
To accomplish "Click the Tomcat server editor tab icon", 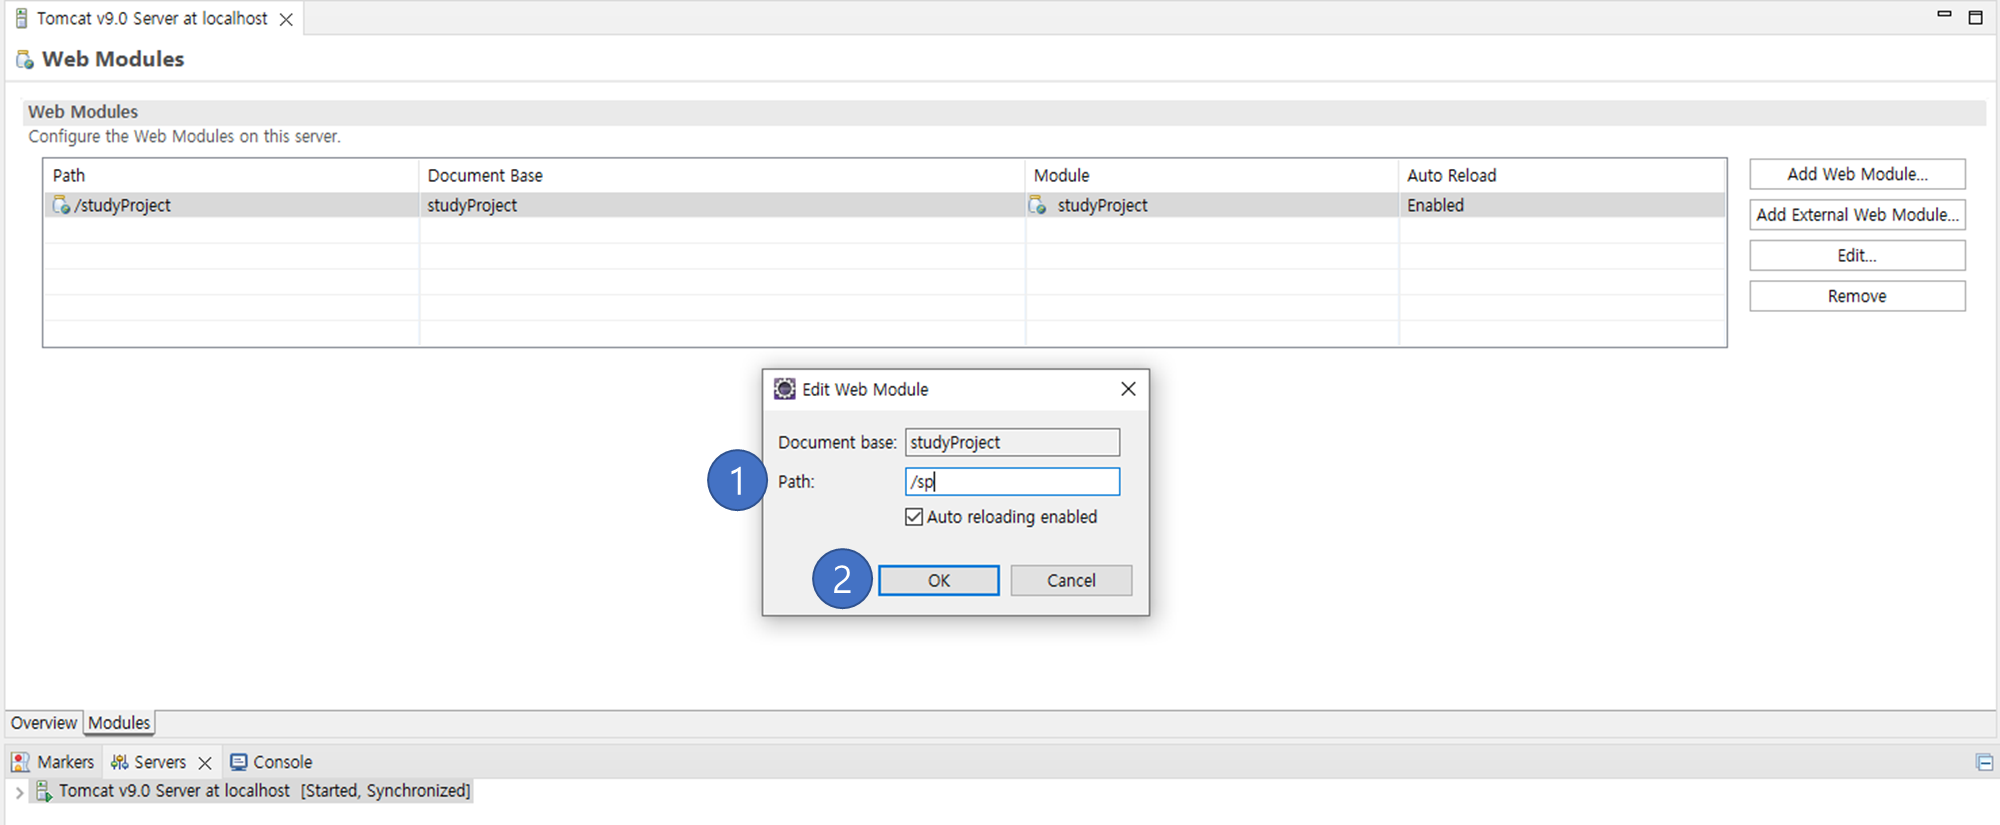I will 21,19.
